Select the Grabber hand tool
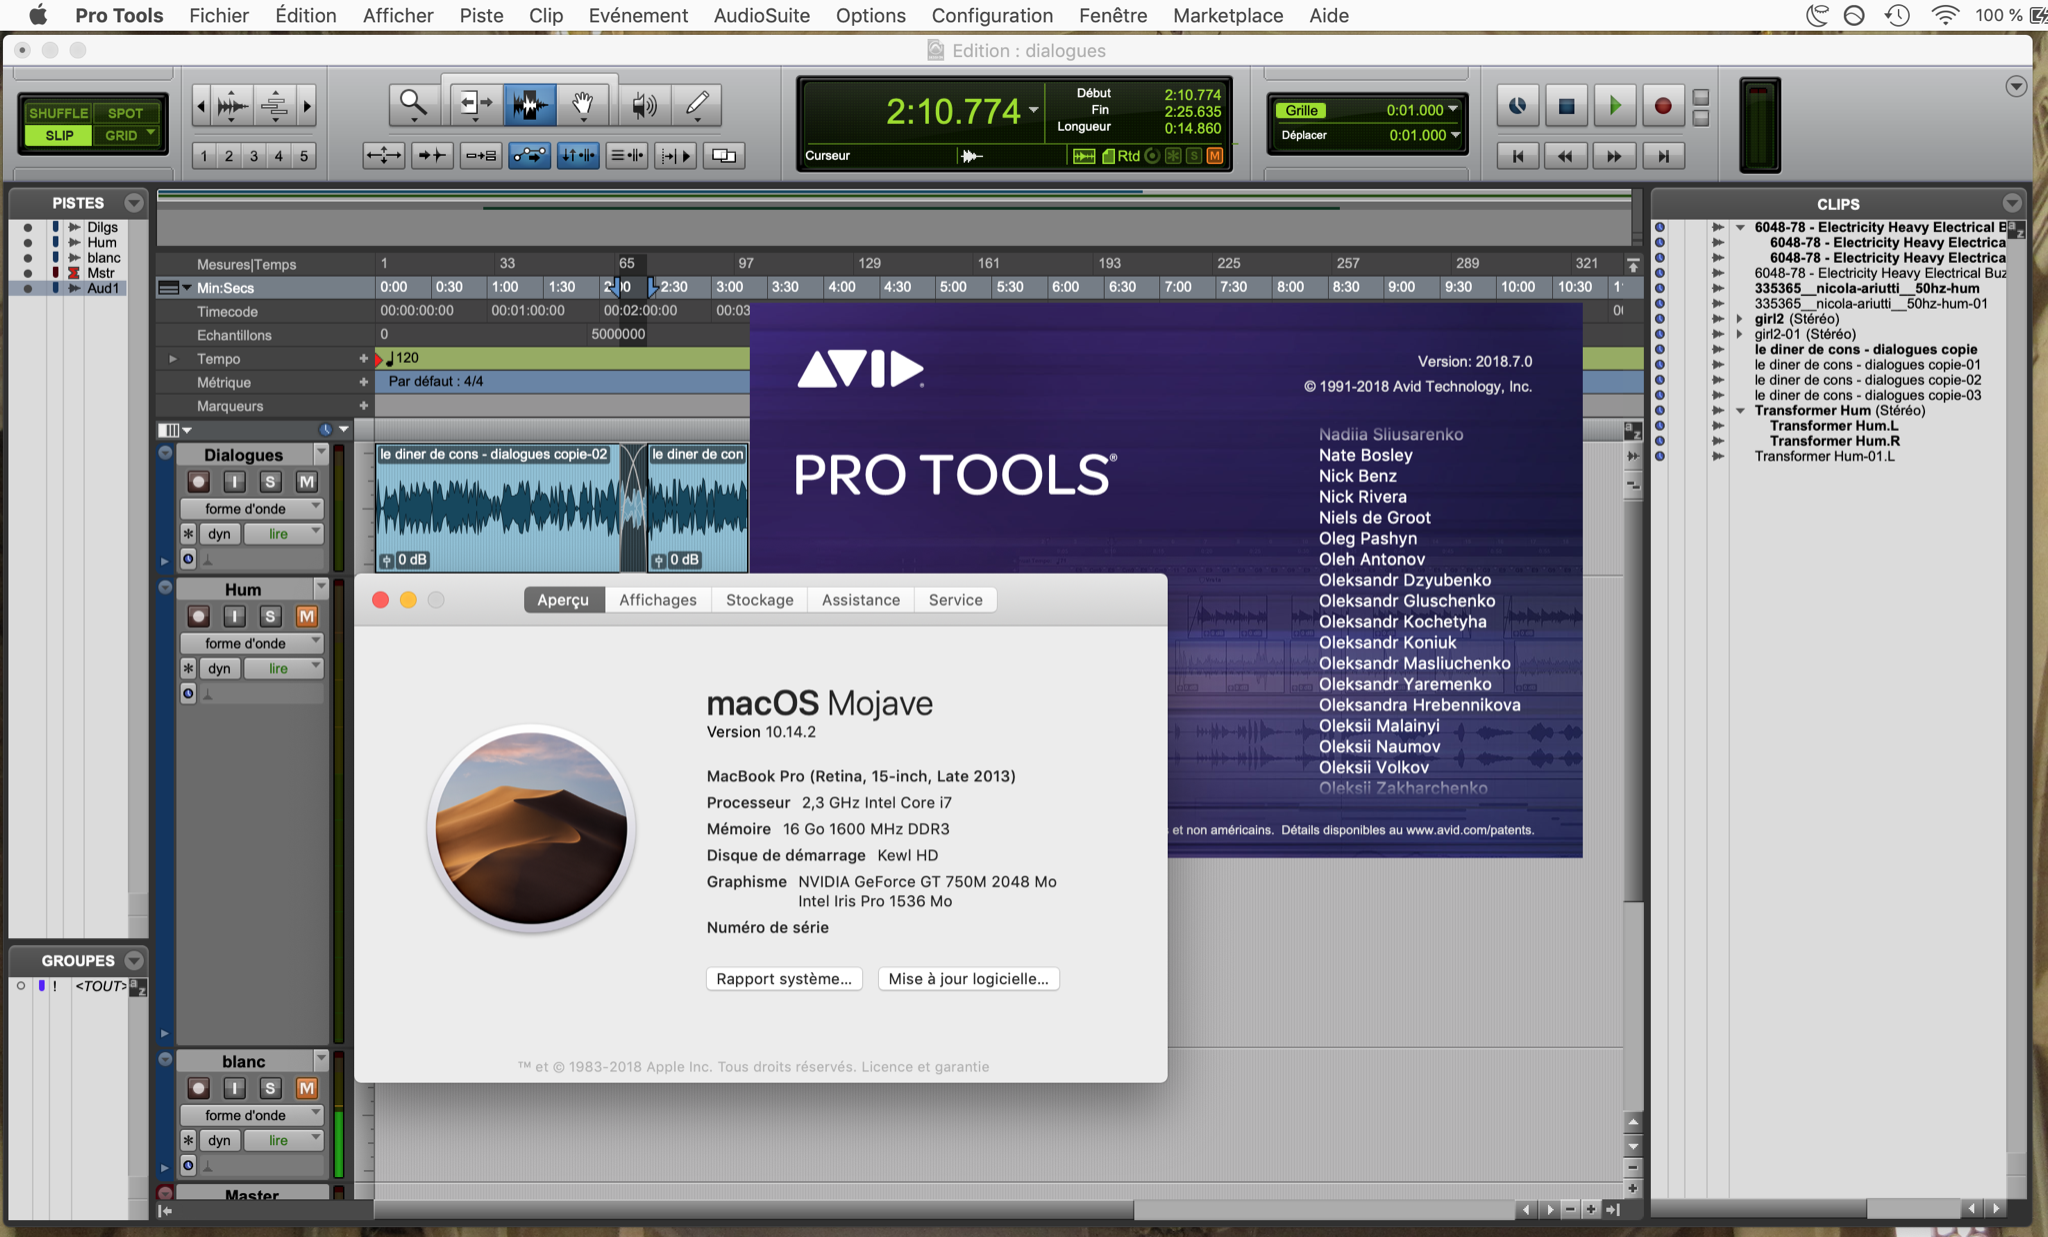This screenshot has width=2048, height=1237. pyautogui.click(x=583, y=103)
